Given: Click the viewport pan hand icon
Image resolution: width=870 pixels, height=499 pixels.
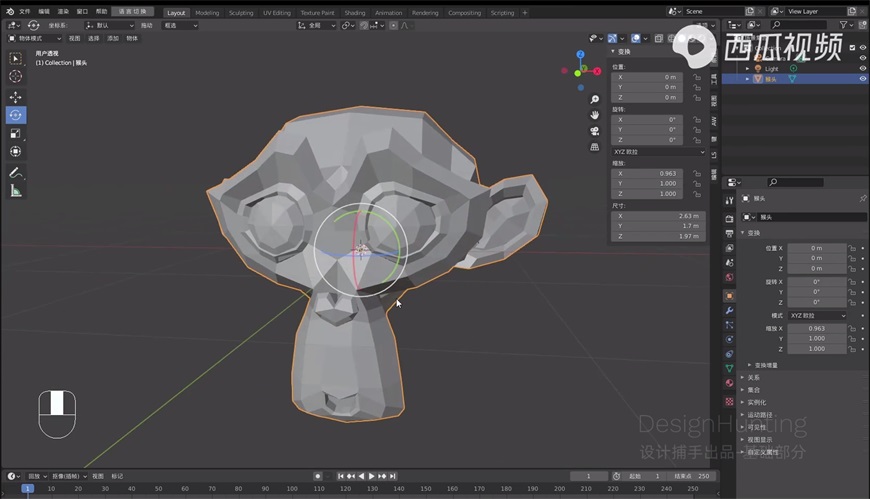Looking at the screenshot, I should [595, 115].
